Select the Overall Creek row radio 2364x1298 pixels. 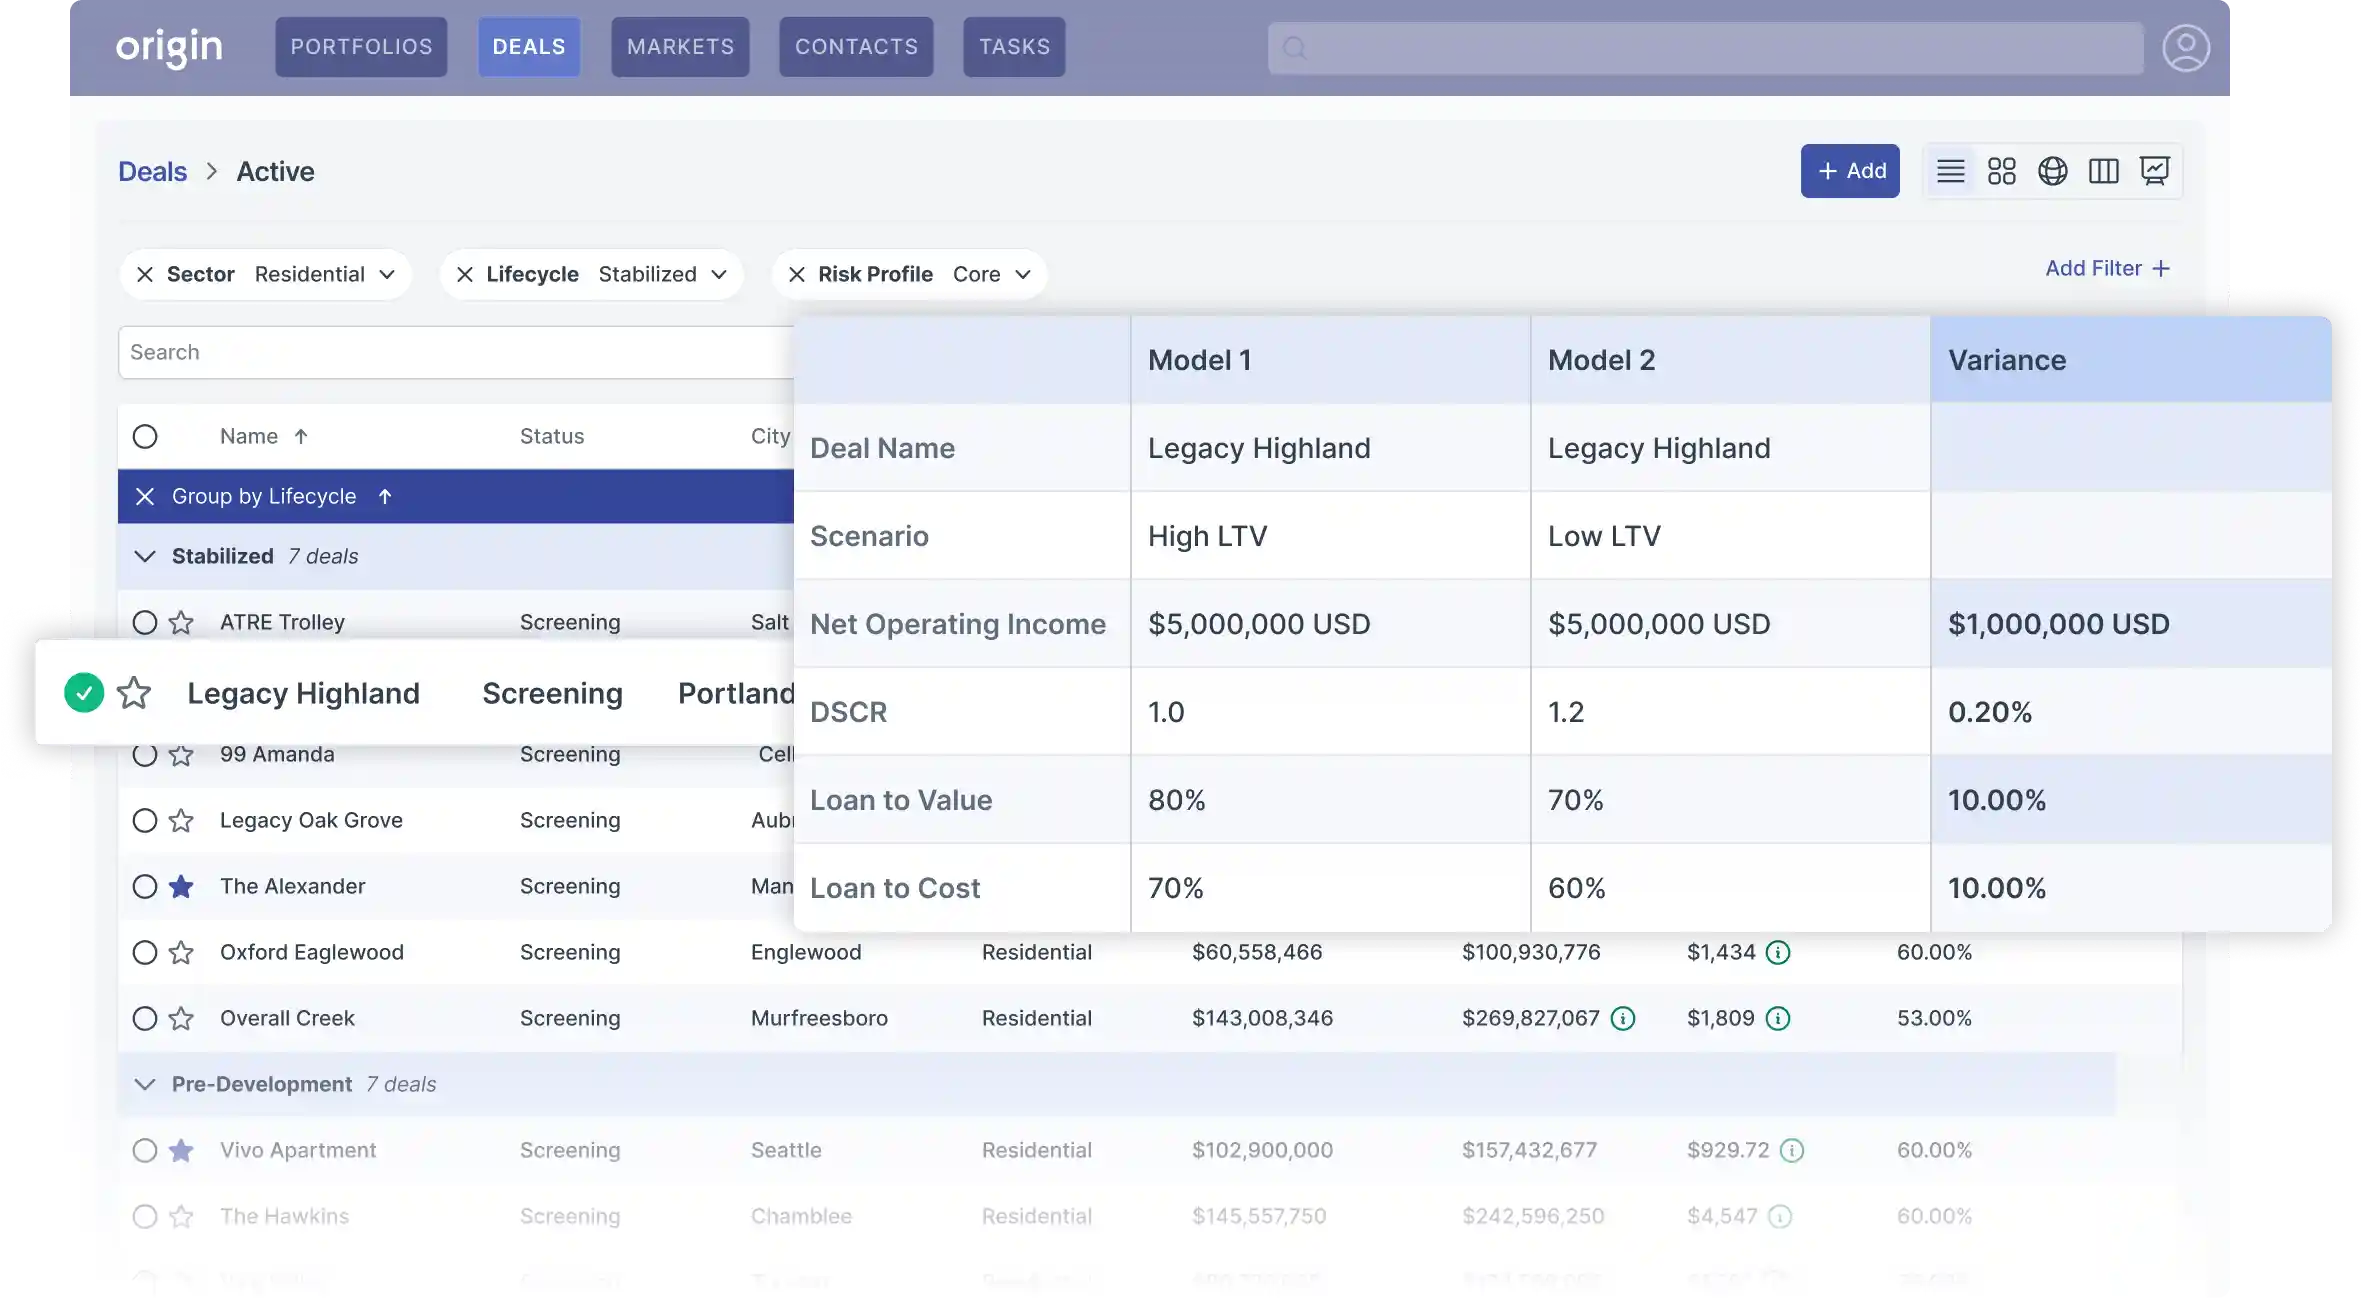[145, 1018]
